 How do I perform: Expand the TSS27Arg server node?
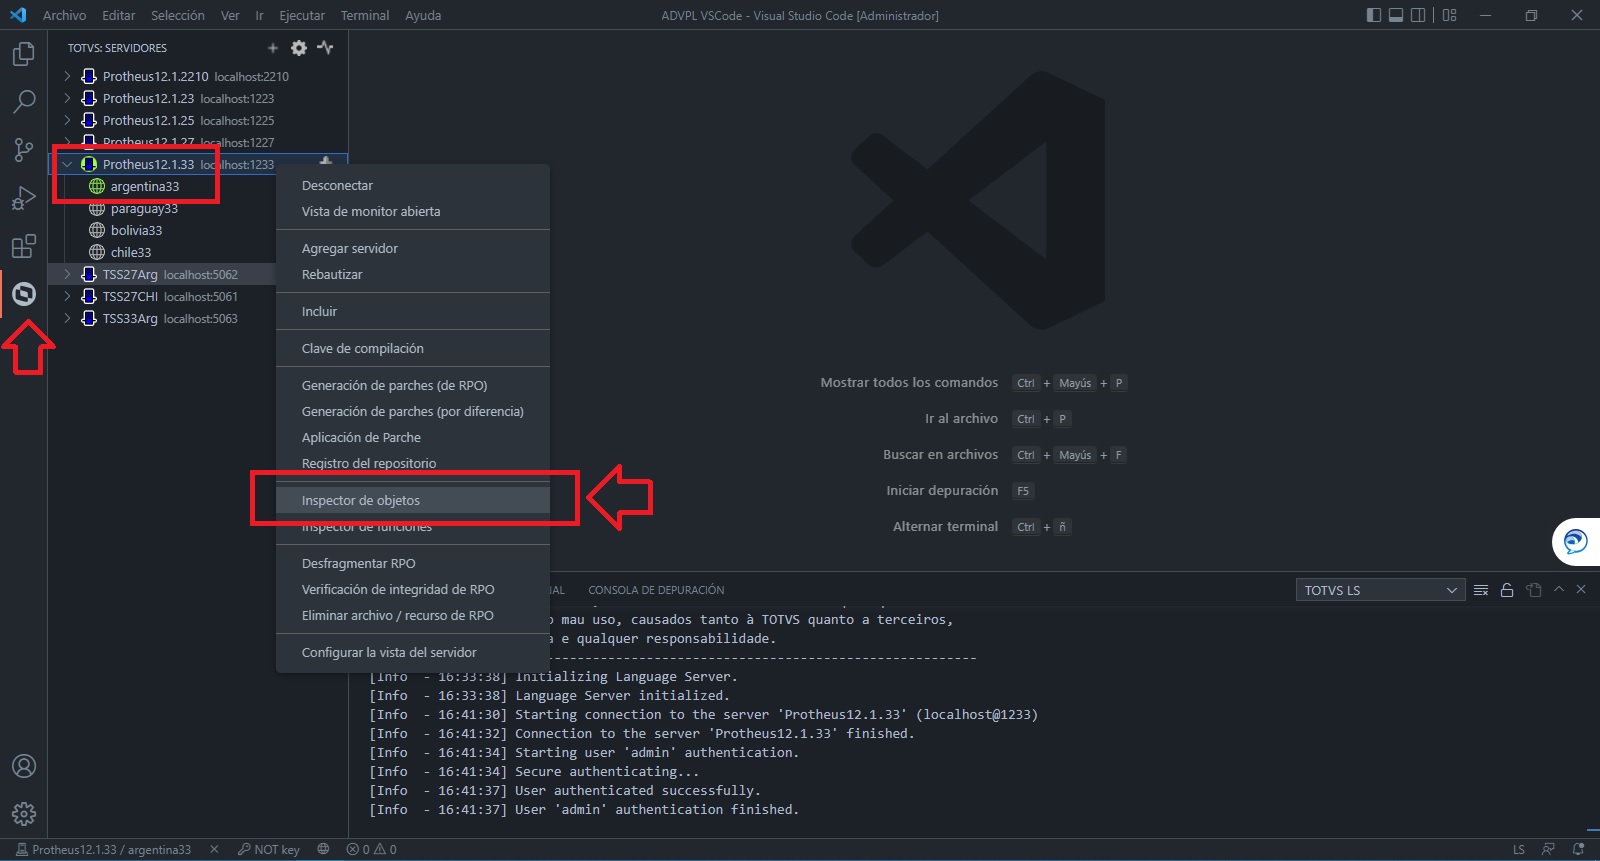coord(67,274)
